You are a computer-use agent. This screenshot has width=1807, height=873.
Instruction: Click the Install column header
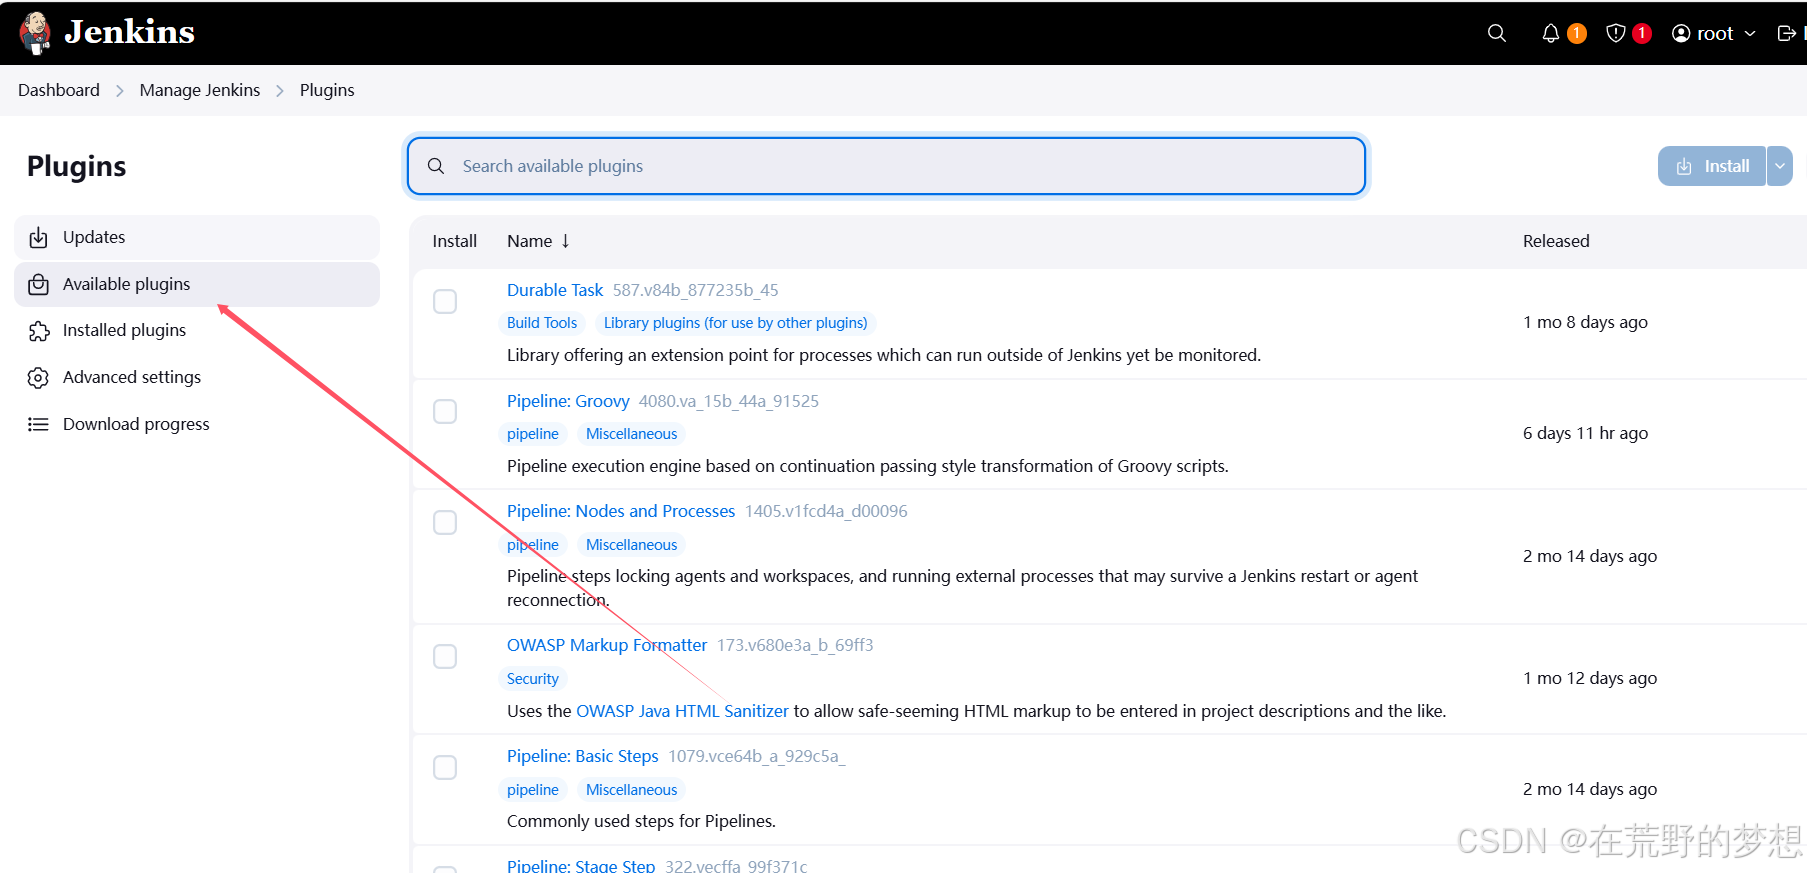pos(455,241)
